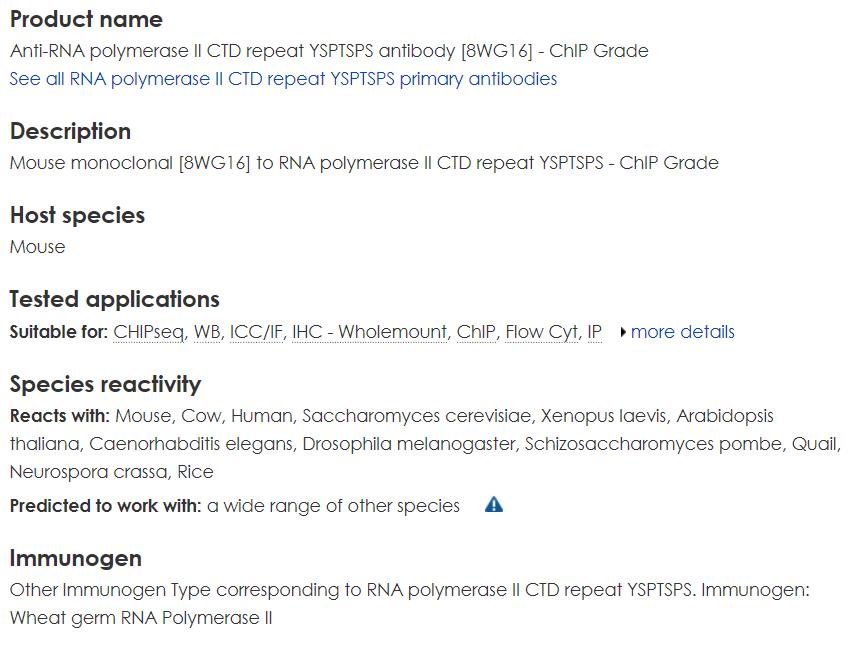The image size is (856, 650).
Task: Open See all RNA polymerase II antibodies link
Action: point(283,79)
